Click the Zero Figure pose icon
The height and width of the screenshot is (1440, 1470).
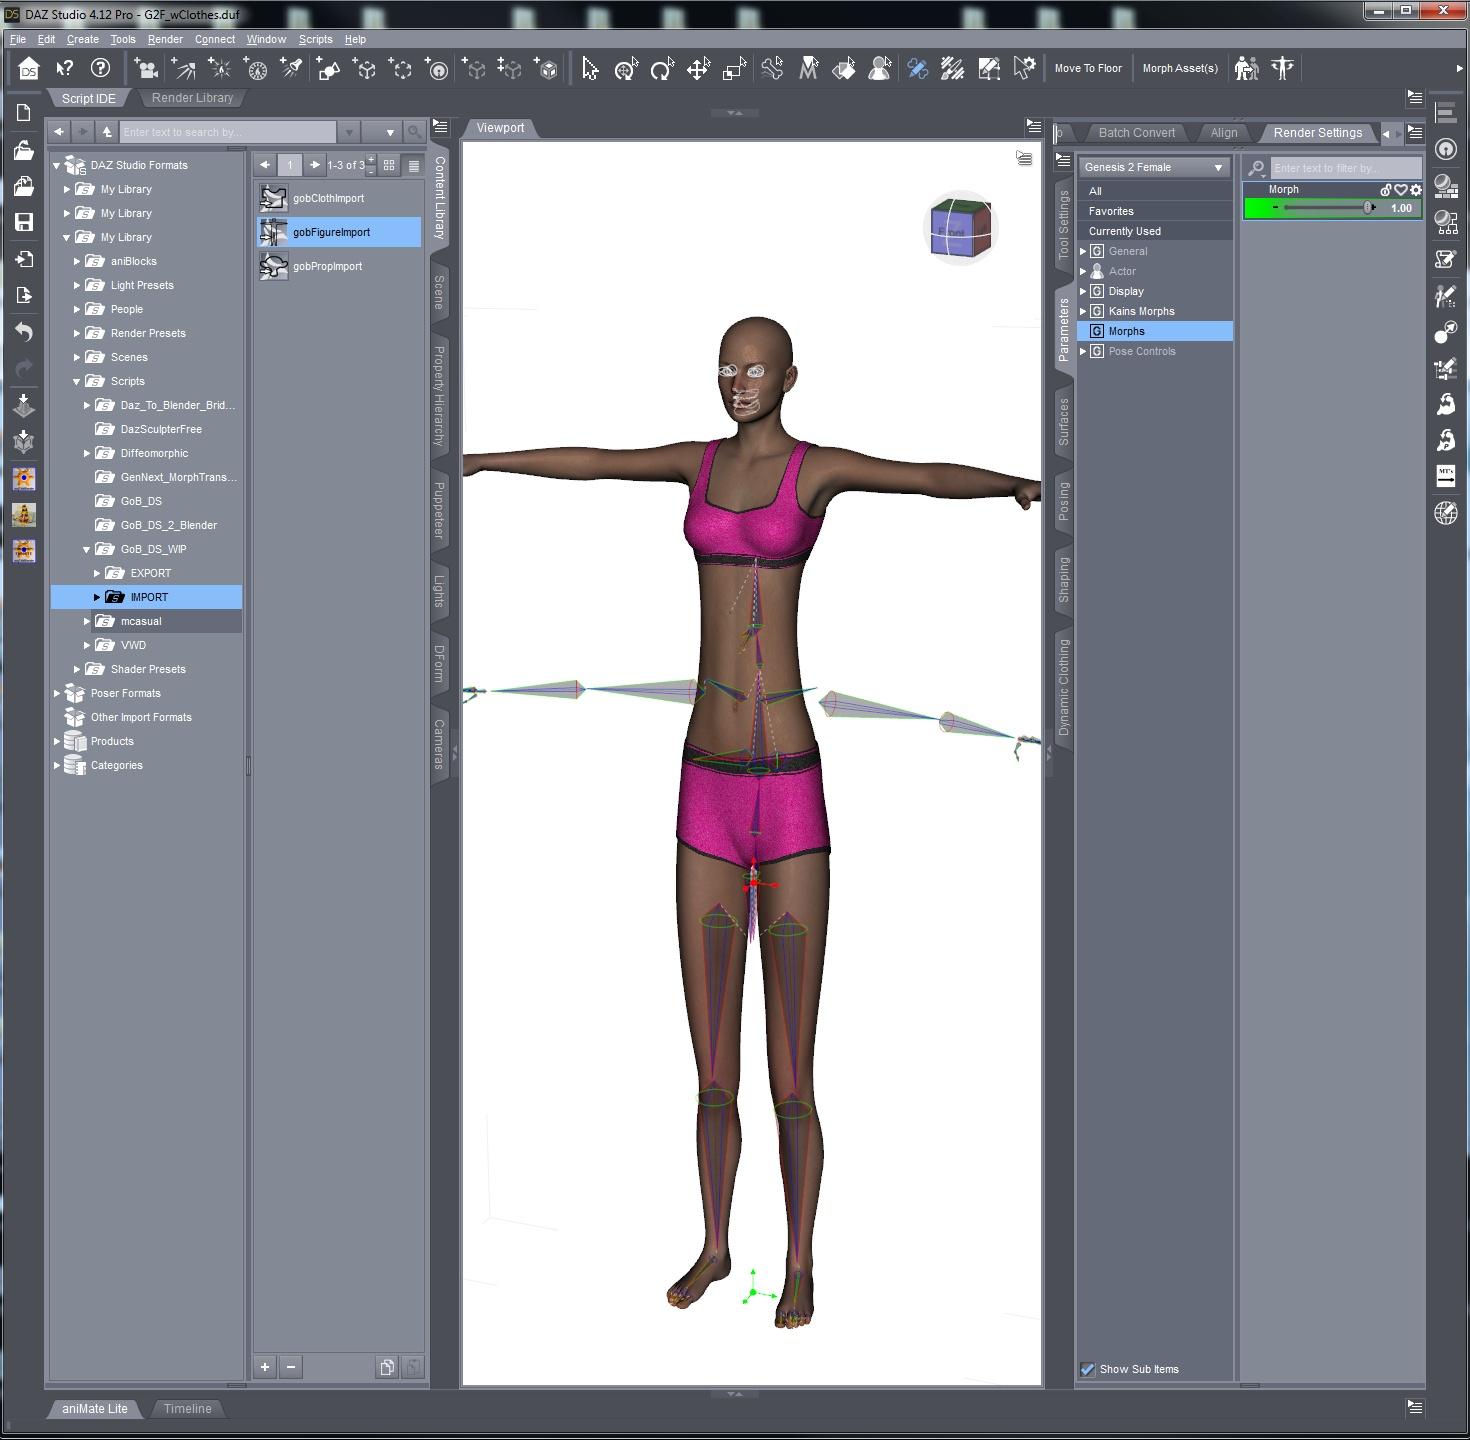[1283, 68]
